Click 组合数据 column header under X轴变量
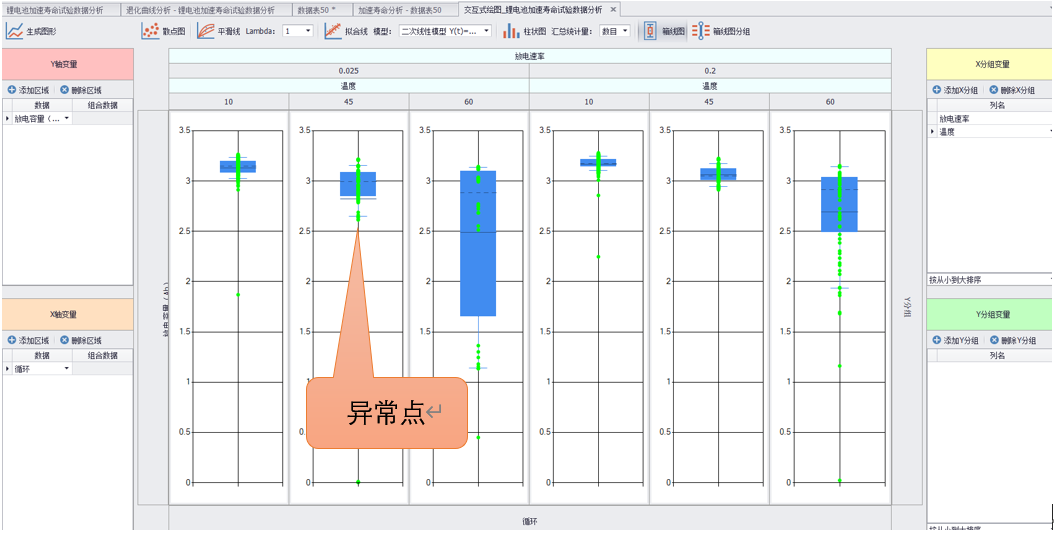Screen dimensions: 1054x536 tap(103, 356)
